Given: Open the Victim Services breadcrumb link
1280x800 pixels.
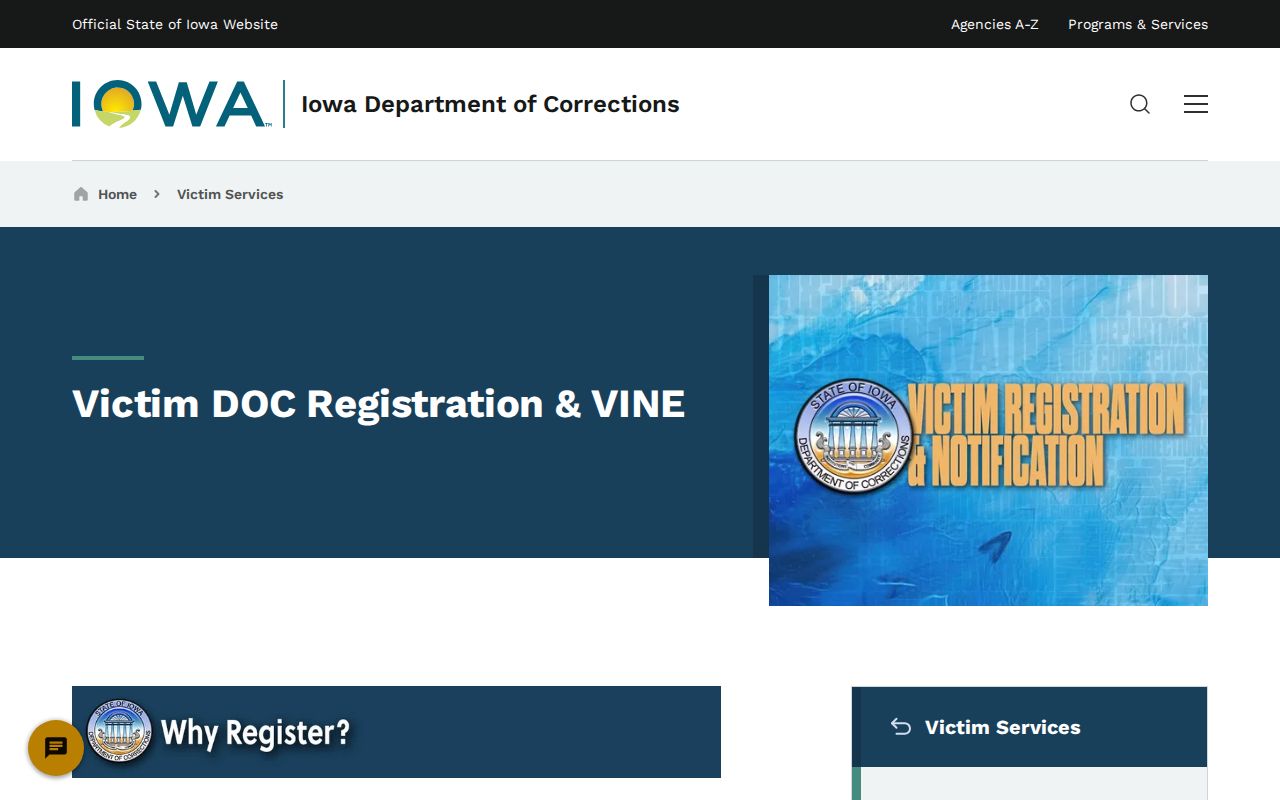Looking at the screenshot, I should [230, 194].
